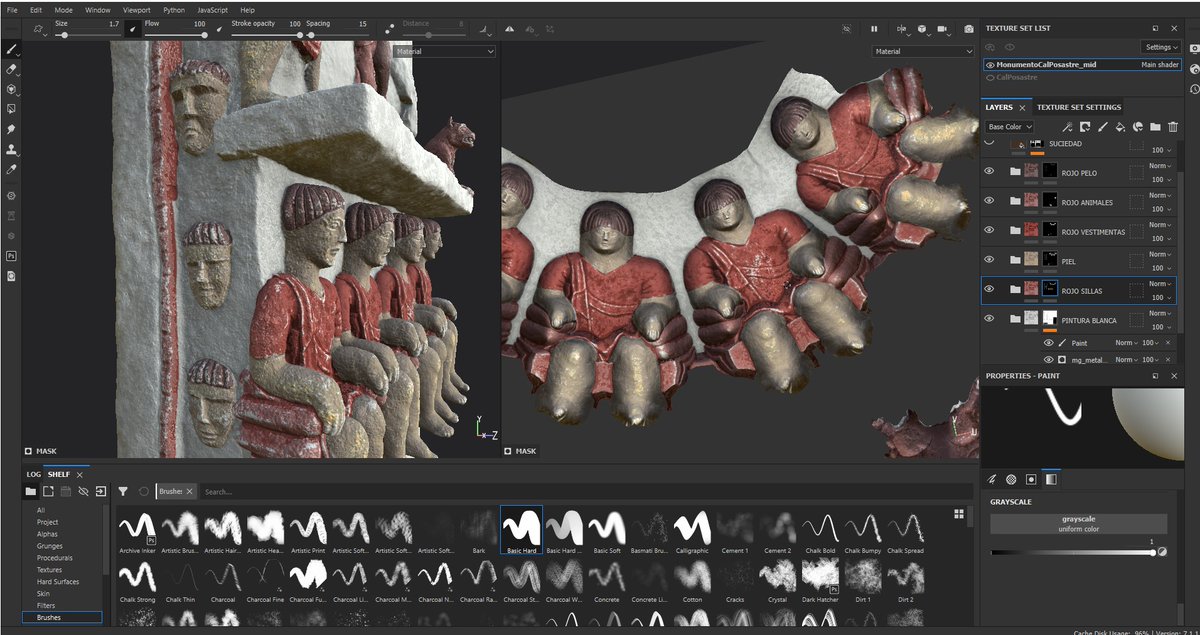Screen dimensions: 1200x635
Task: Select the Eraser tool in left toolbar
Action: 11,69
